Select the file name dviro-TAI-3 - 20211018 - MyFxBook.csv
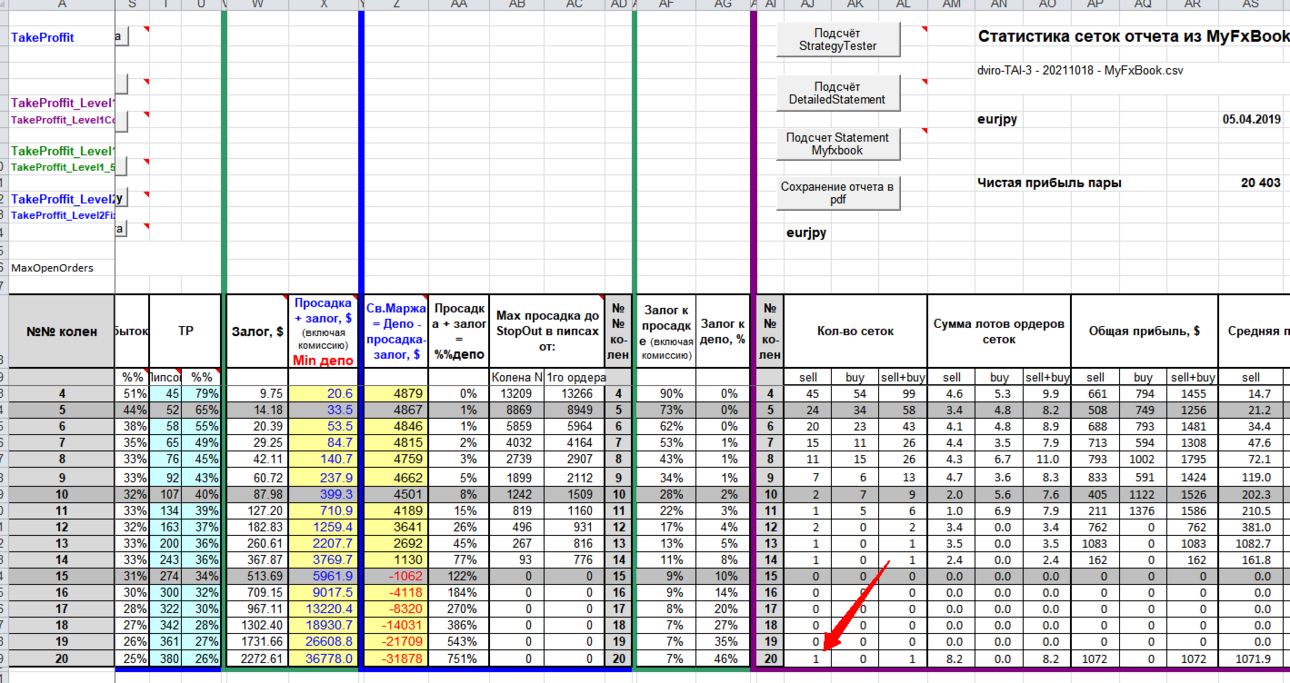This screenshot has height=683, width=1290. (1080, 72)
